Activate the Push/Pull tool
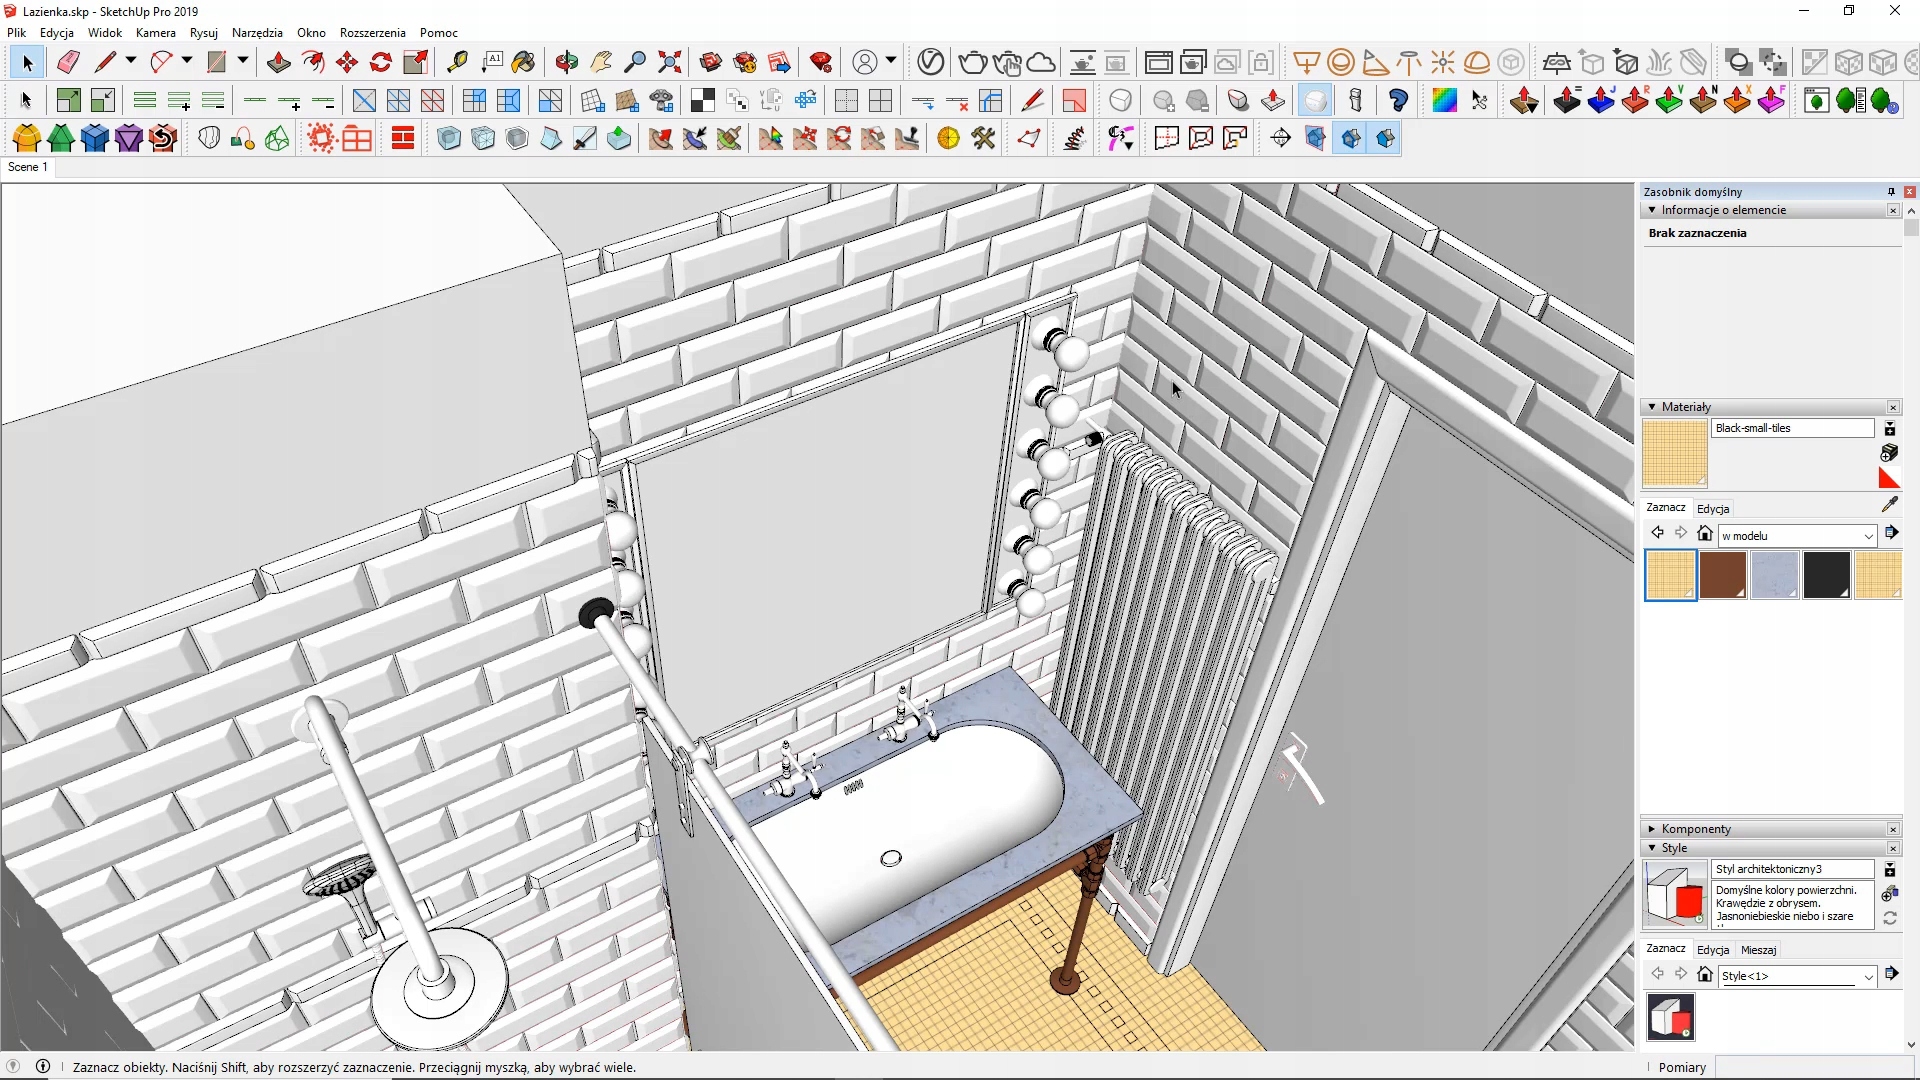 [278, 62]
